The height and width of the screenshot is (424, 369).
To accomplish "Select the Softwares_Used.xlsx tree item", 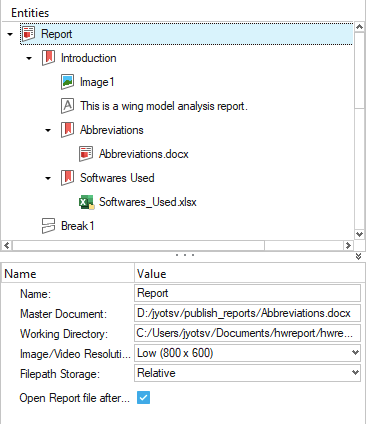I will point(148,202).
